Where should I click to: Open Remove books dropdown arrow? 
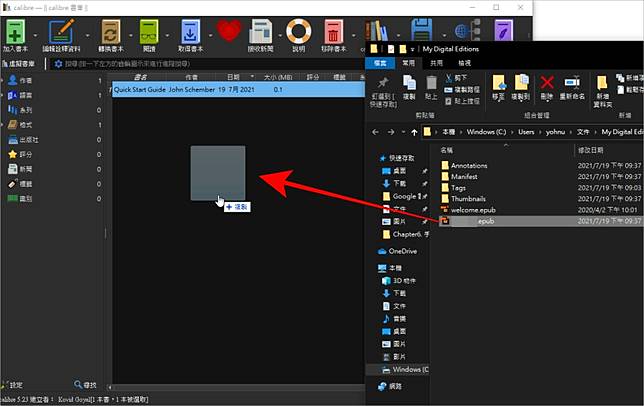pos(354,36)
